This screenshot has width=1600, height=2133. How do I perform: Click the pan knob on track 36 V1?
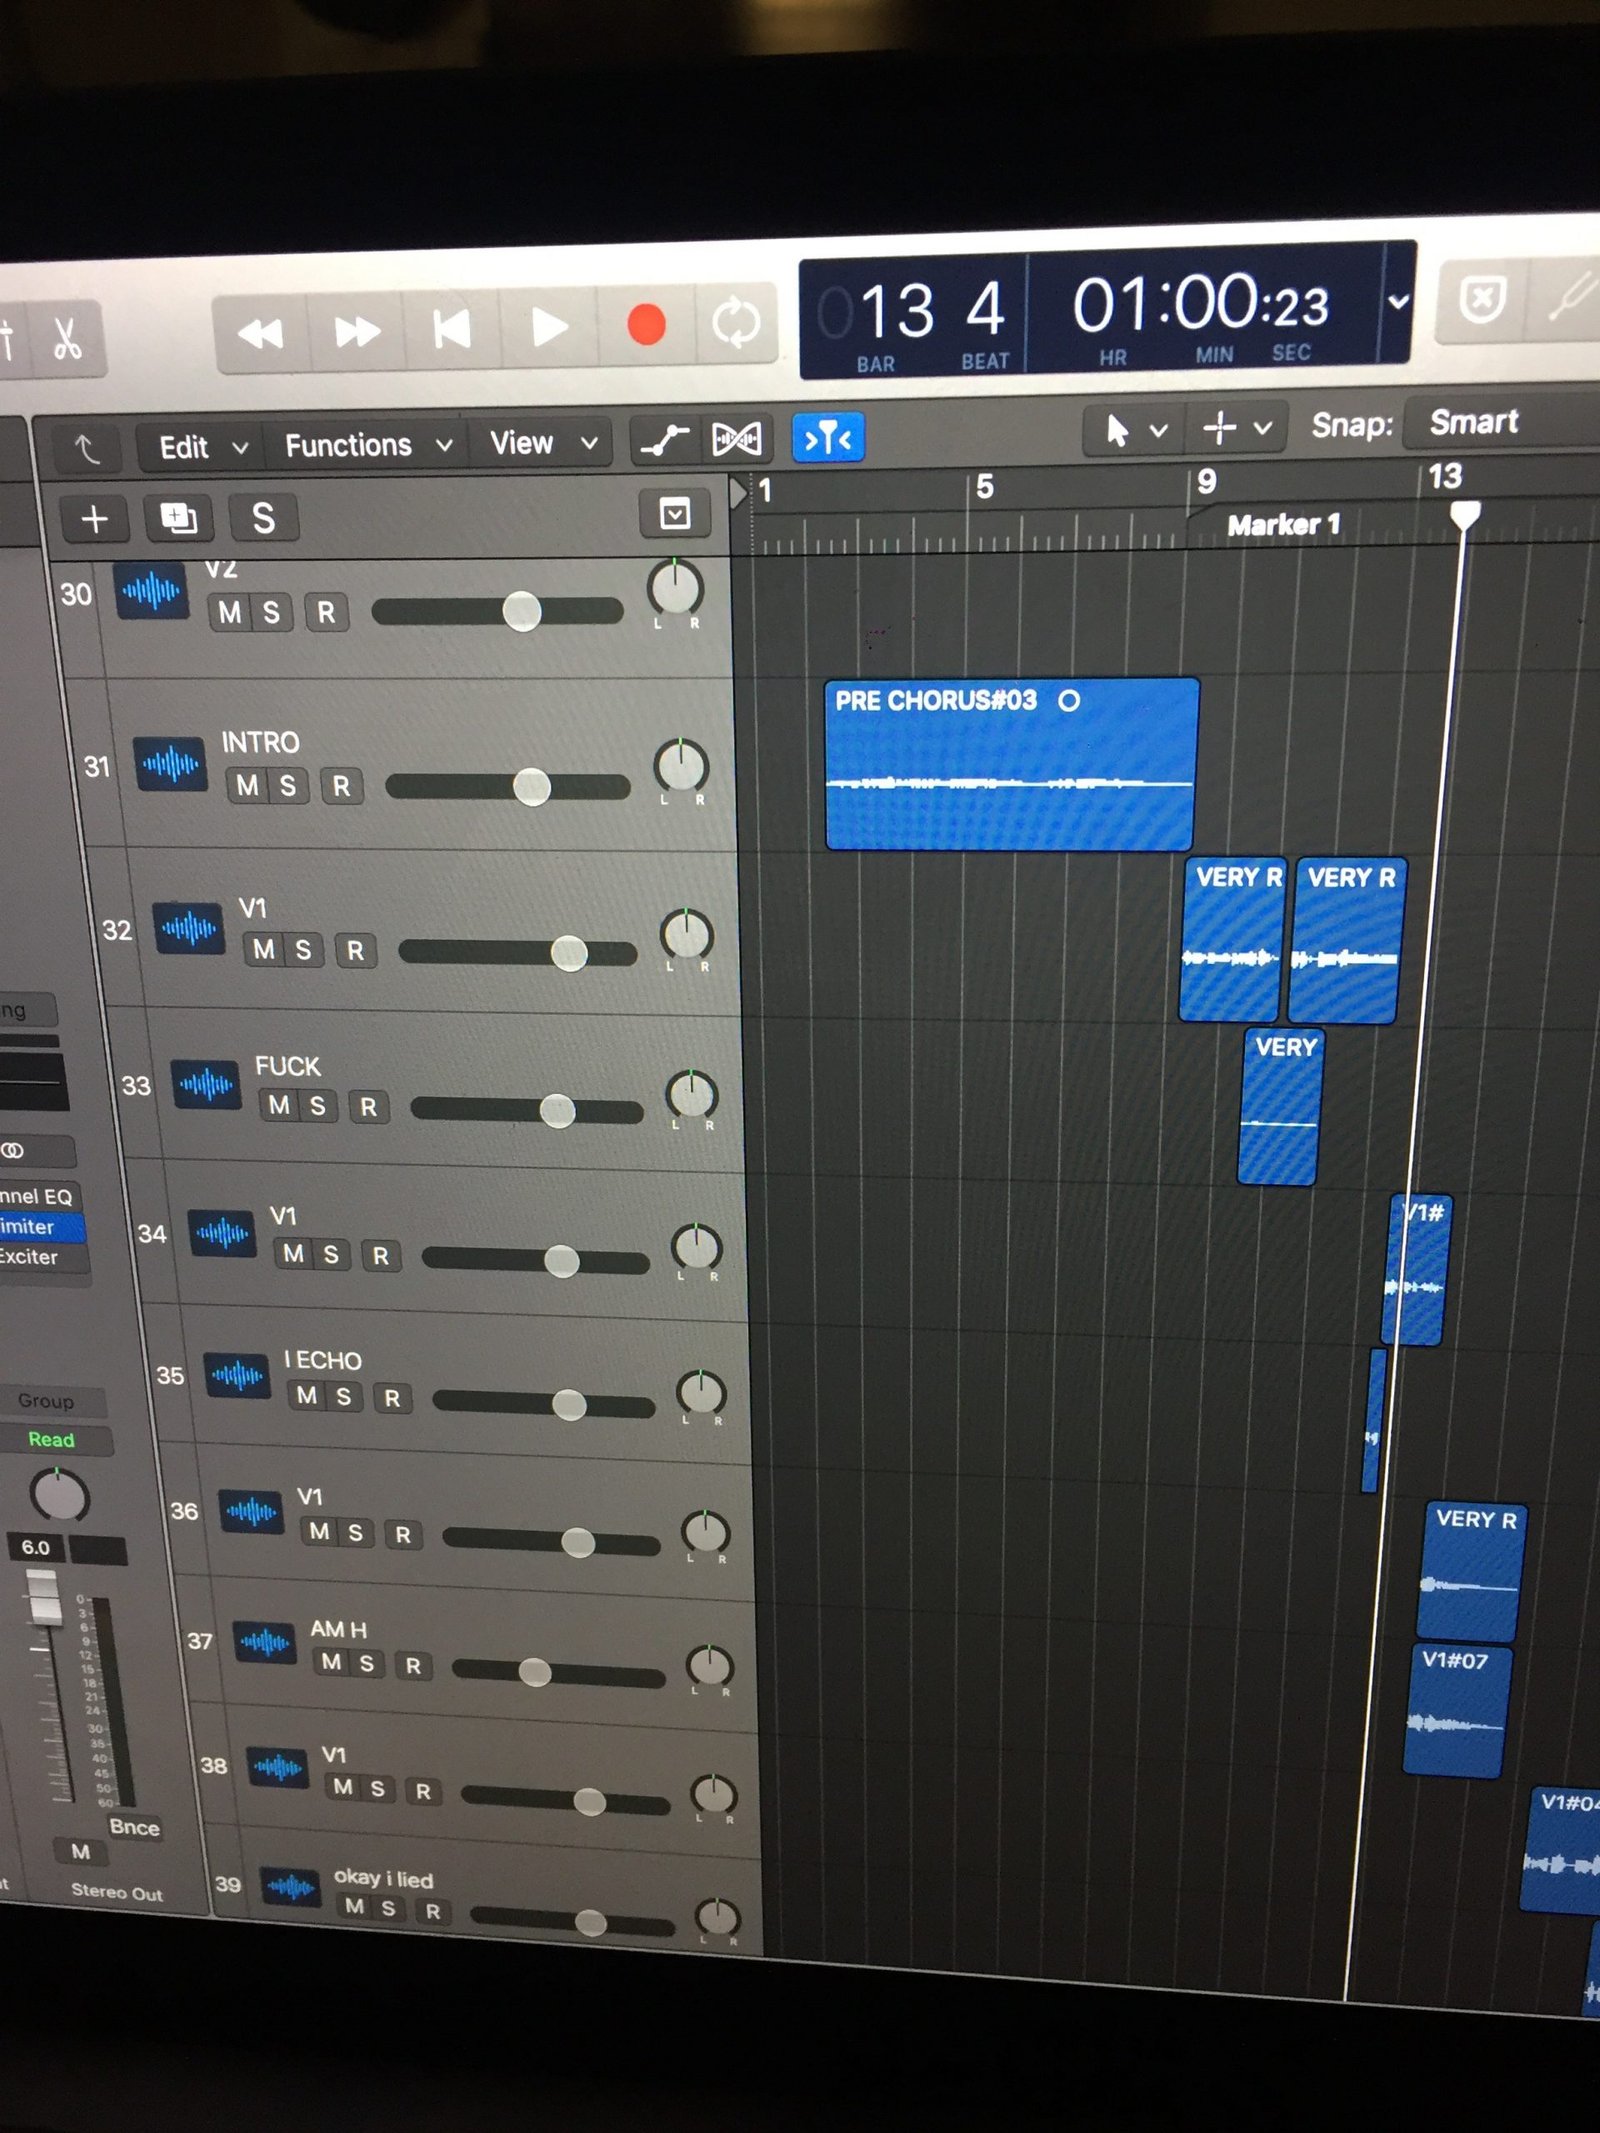point(705,1532)
